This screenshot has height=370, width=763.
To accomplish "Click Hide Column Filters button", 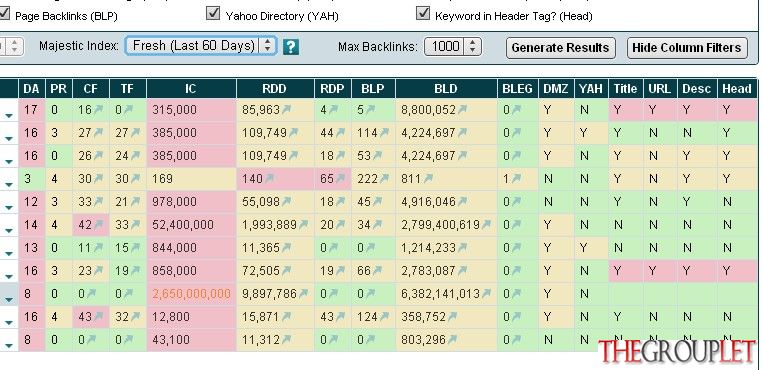I will pos(687,48).
